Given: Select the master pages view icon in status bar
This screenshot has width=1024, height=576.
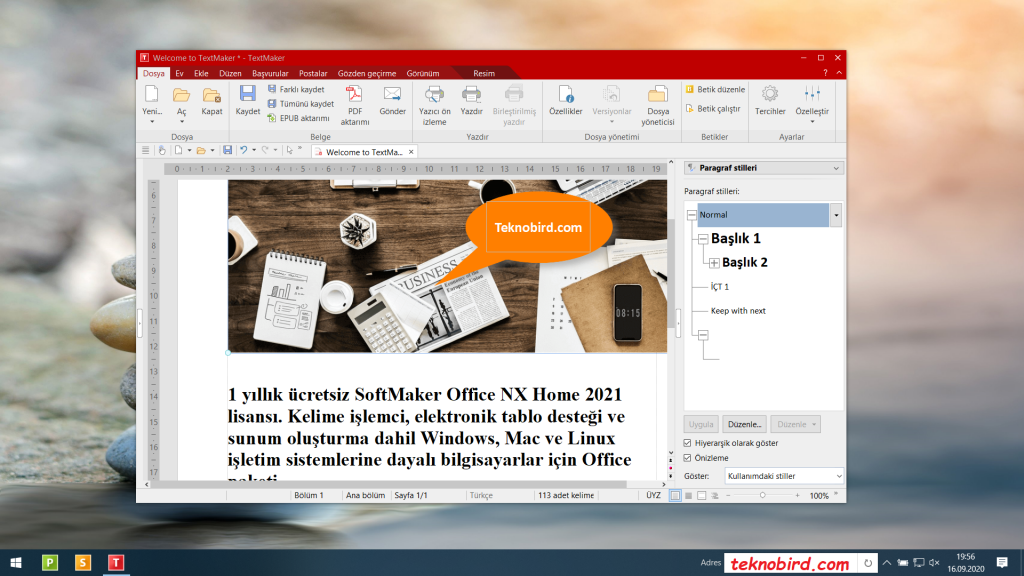Looking at the screenshot, I should tap(688, 496).
